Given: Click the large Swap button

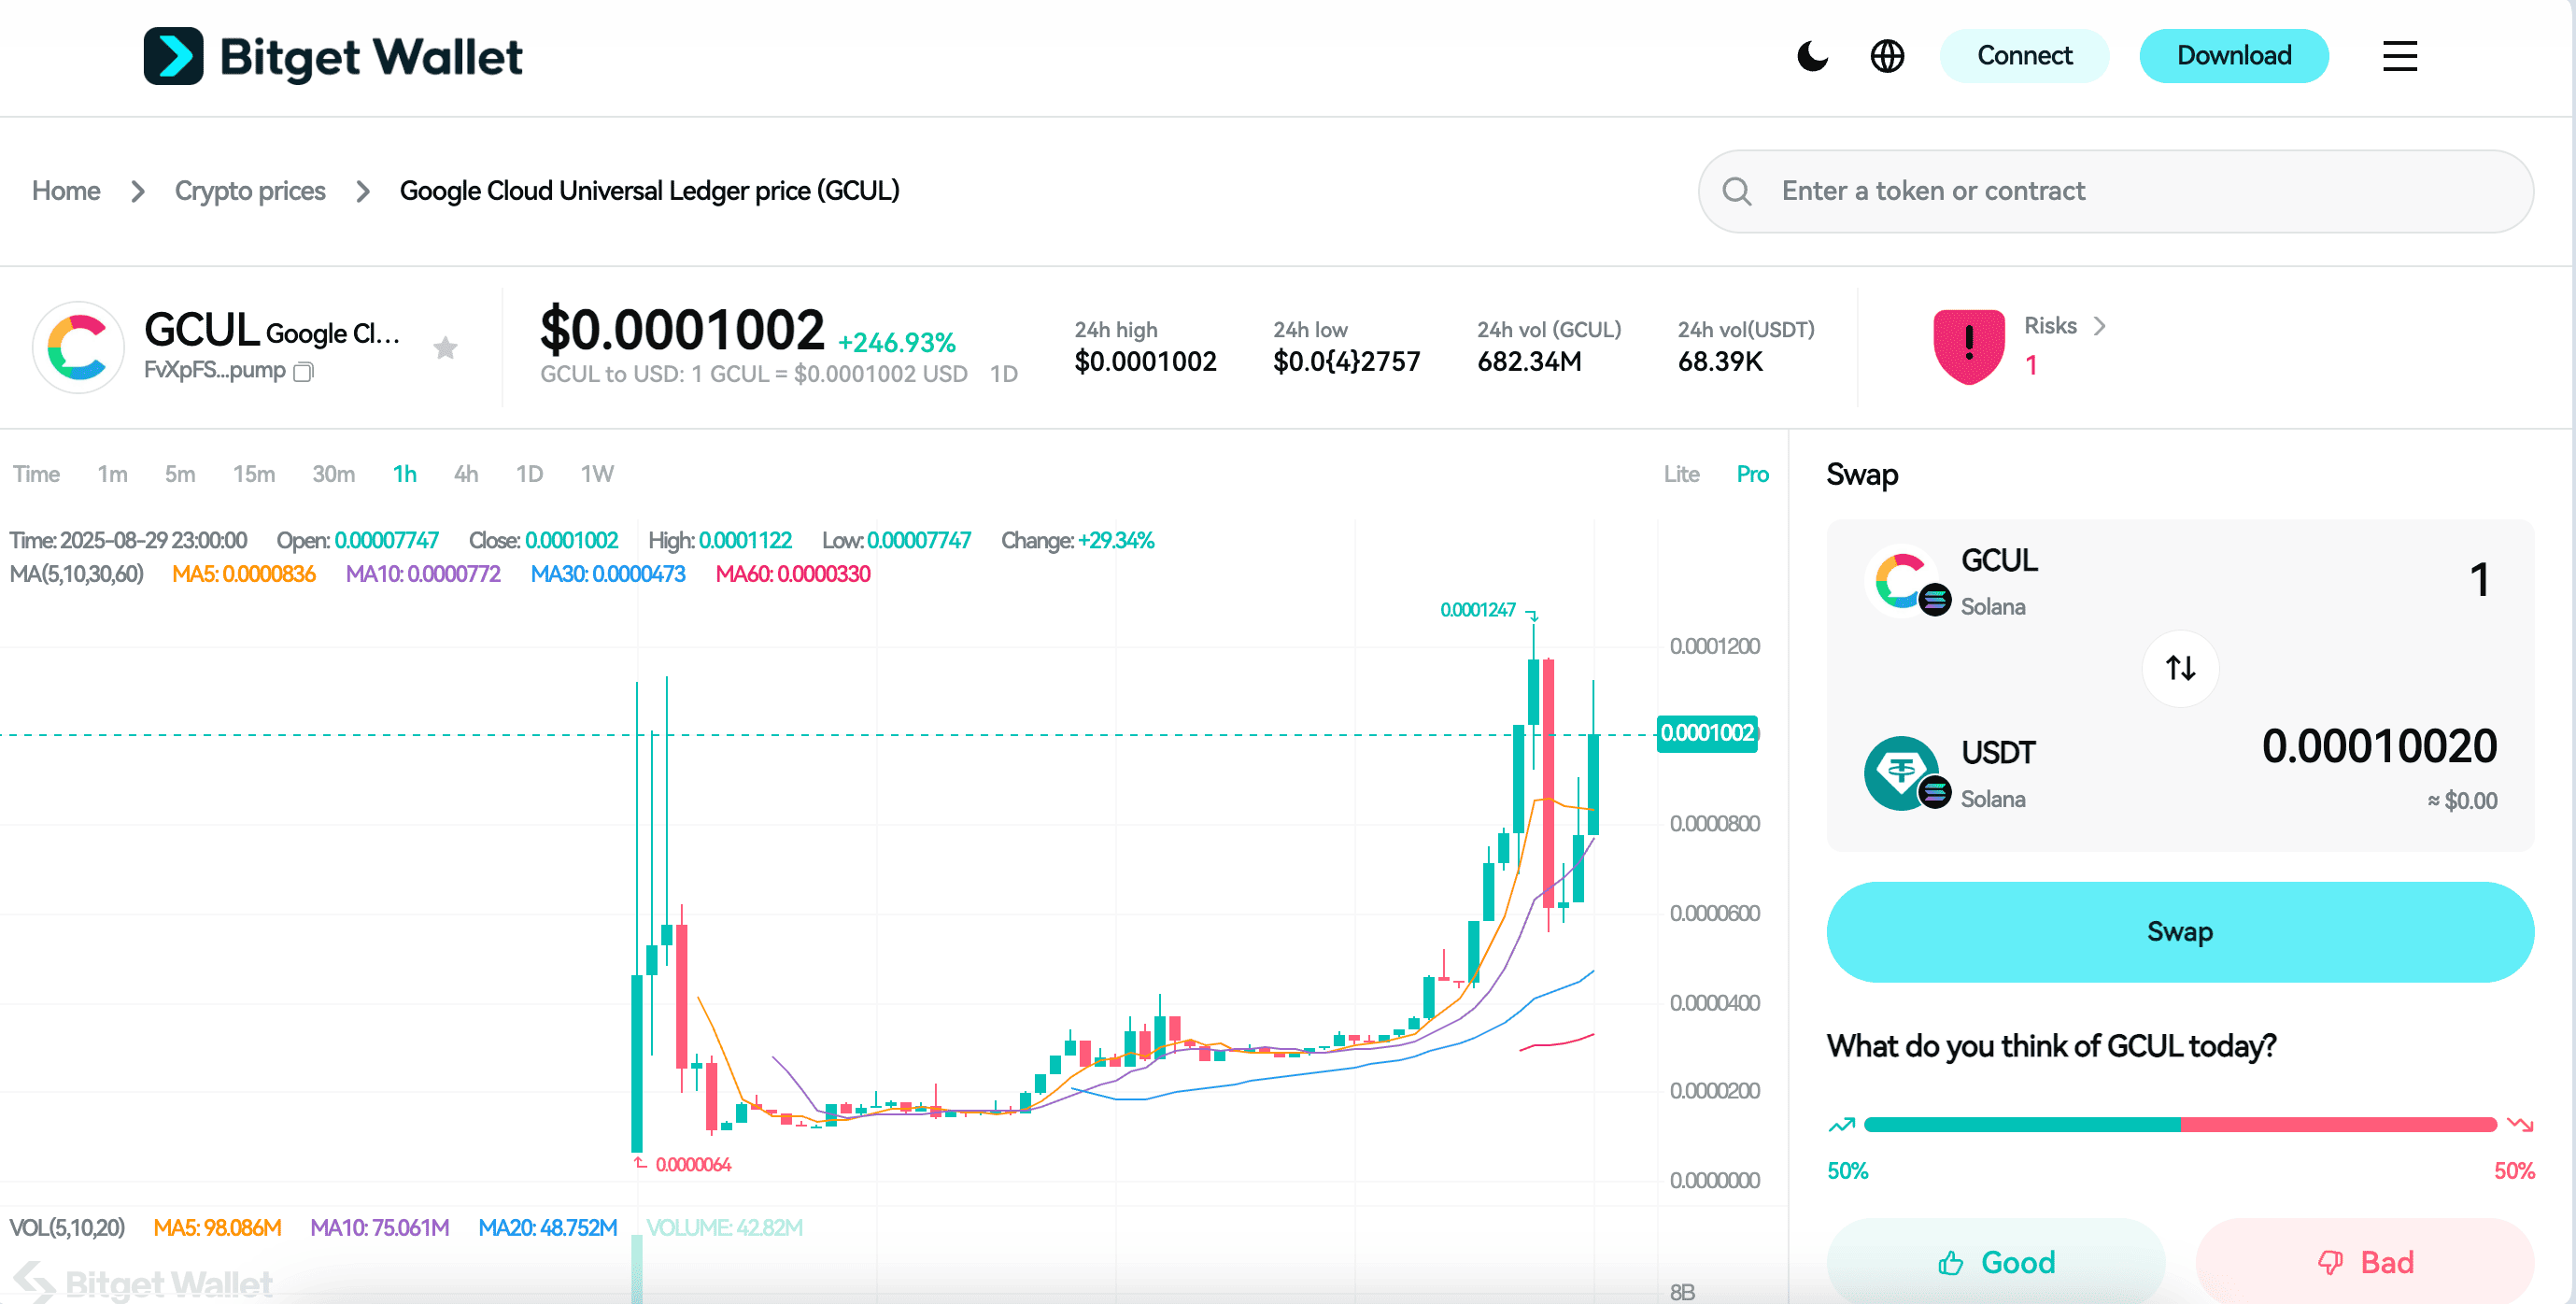Looking at the screenshot, I should (x=2180, y=931).
